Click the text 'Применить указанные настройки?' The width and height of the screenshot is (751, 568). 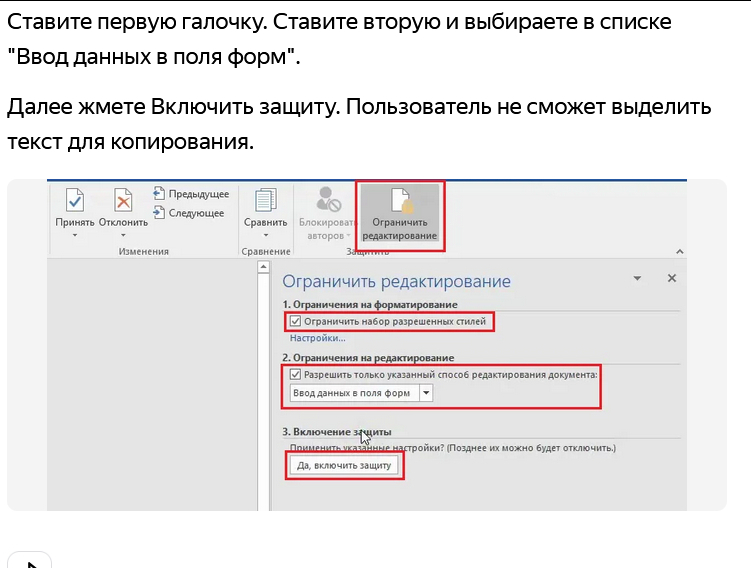pos(367,448)
